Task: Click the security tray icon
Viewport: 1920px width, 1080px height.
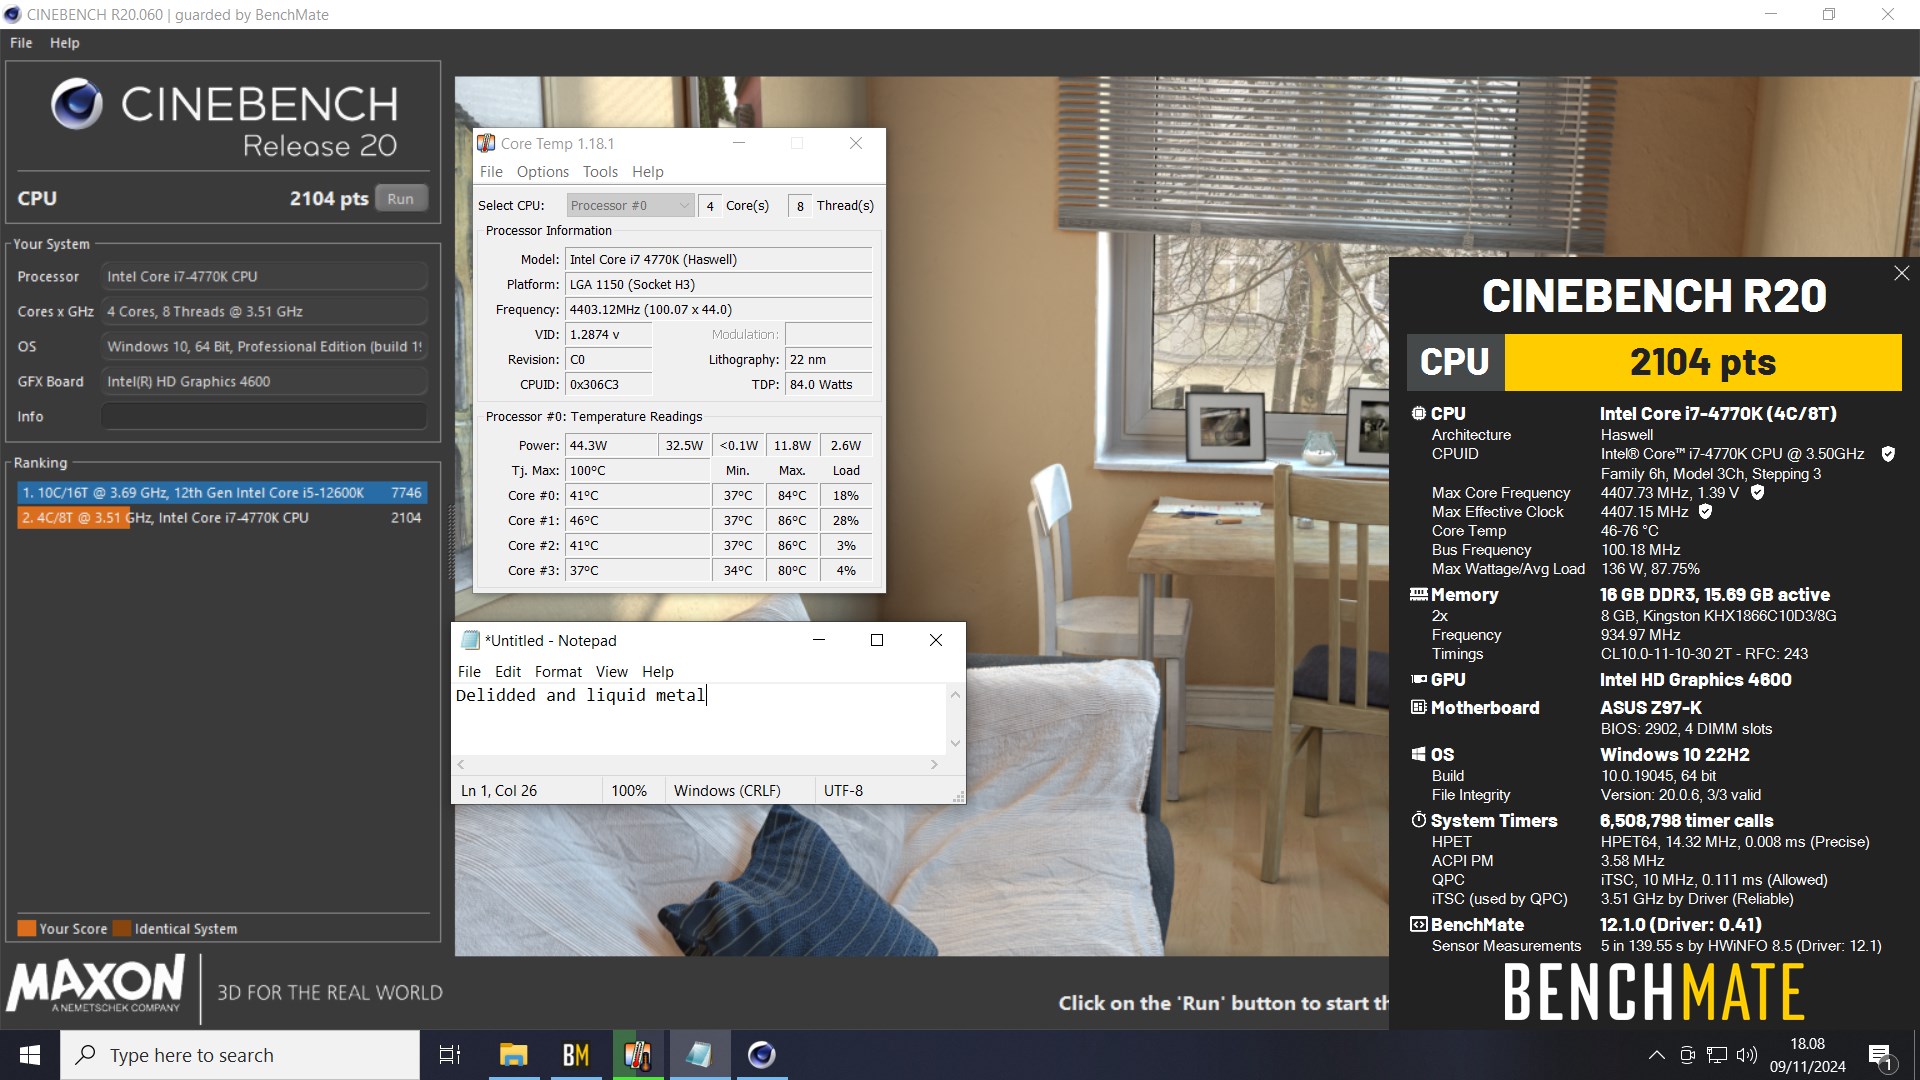Action: [1687, 1055]
